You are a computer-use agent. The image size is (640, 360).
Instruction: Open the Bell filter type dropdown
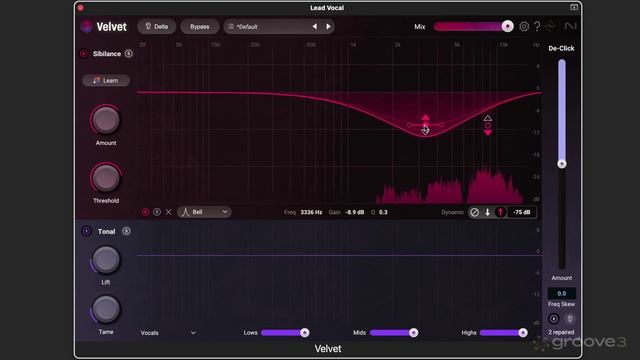tap(204, 212)
